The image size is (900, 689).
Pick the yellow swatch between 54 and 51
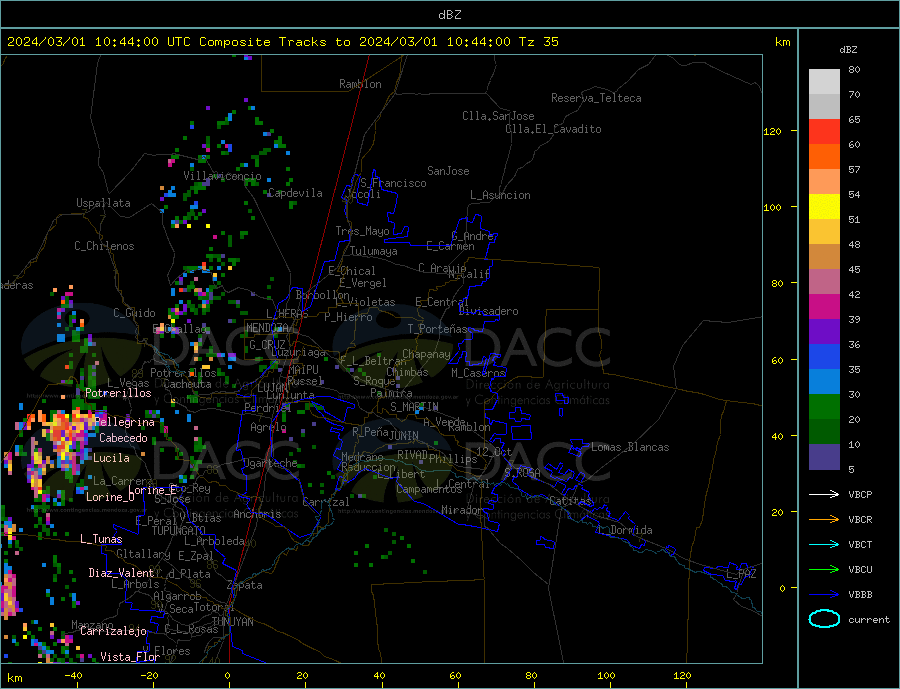coord(824,207)
